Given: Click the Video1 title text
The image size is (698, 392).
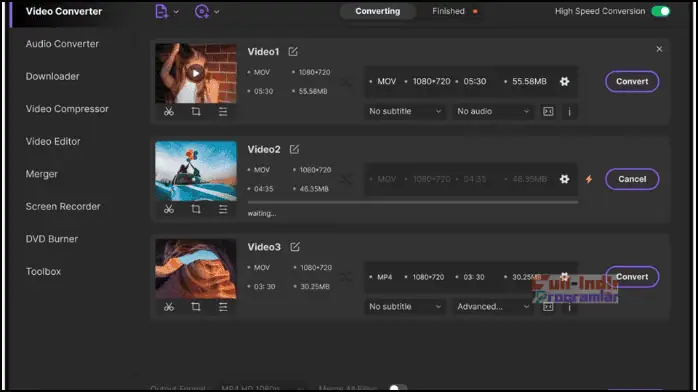Looking at the screenshot, I should pos(263,52).
